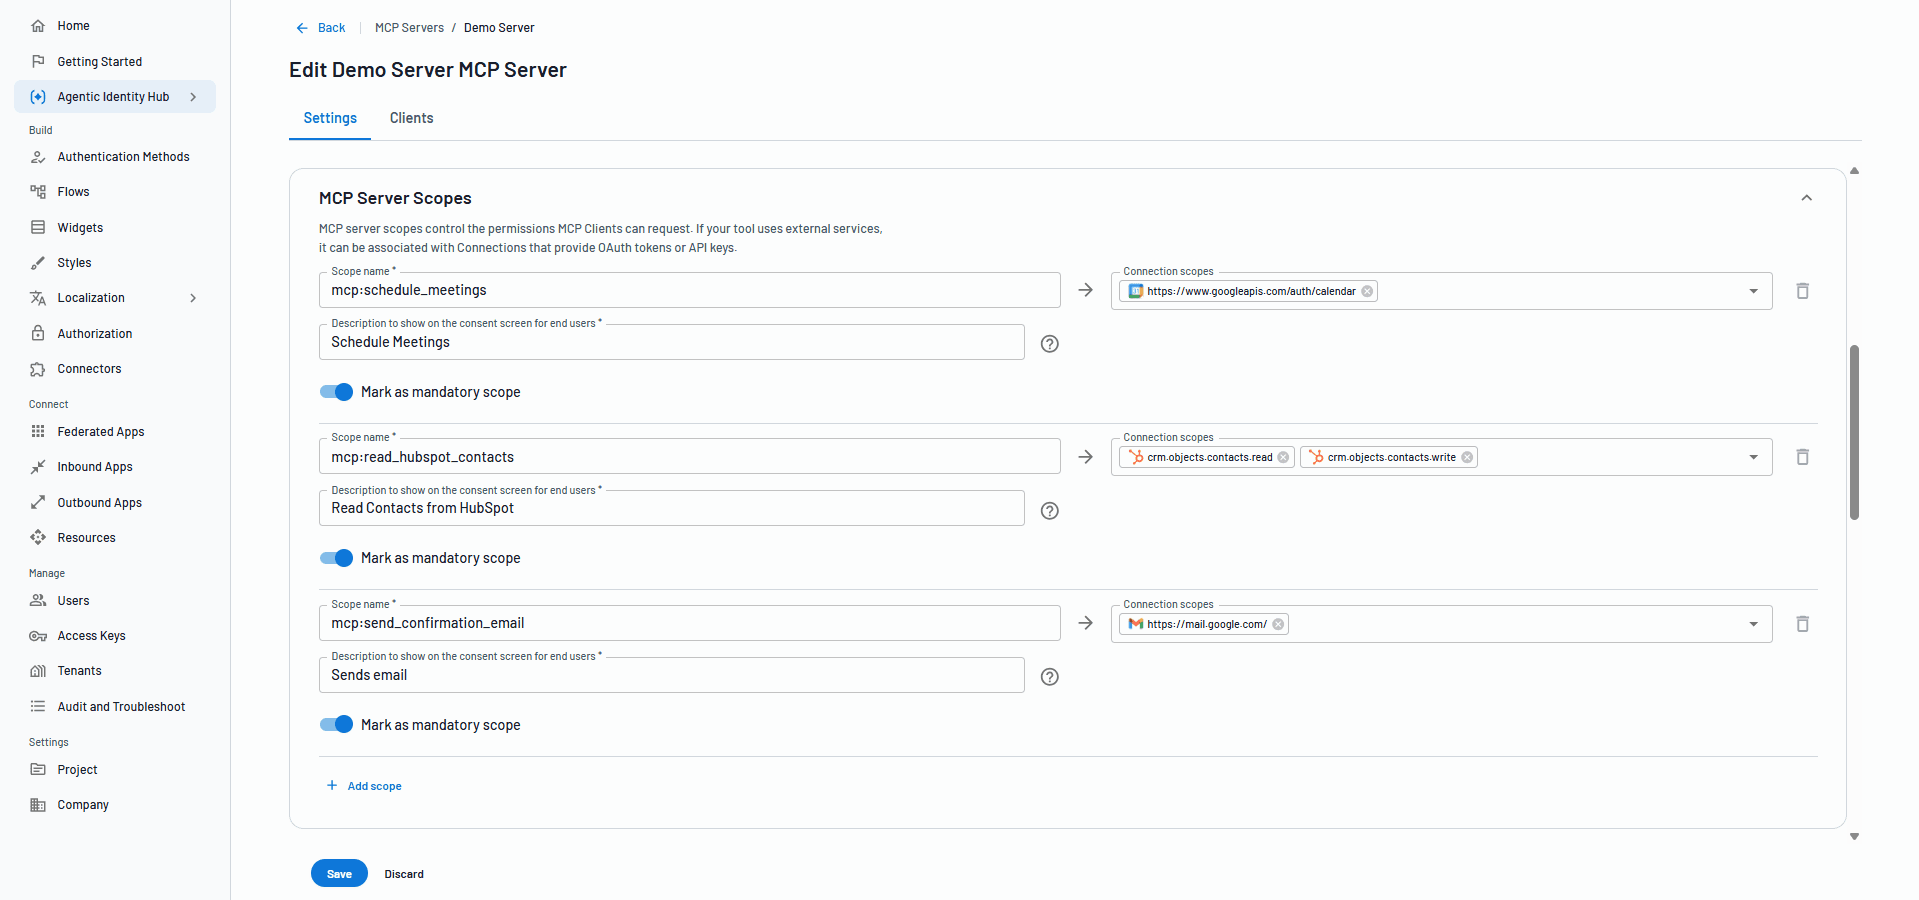Open the Access Keys page
The width and height of the screenshot is (1919, 900).
91,635
